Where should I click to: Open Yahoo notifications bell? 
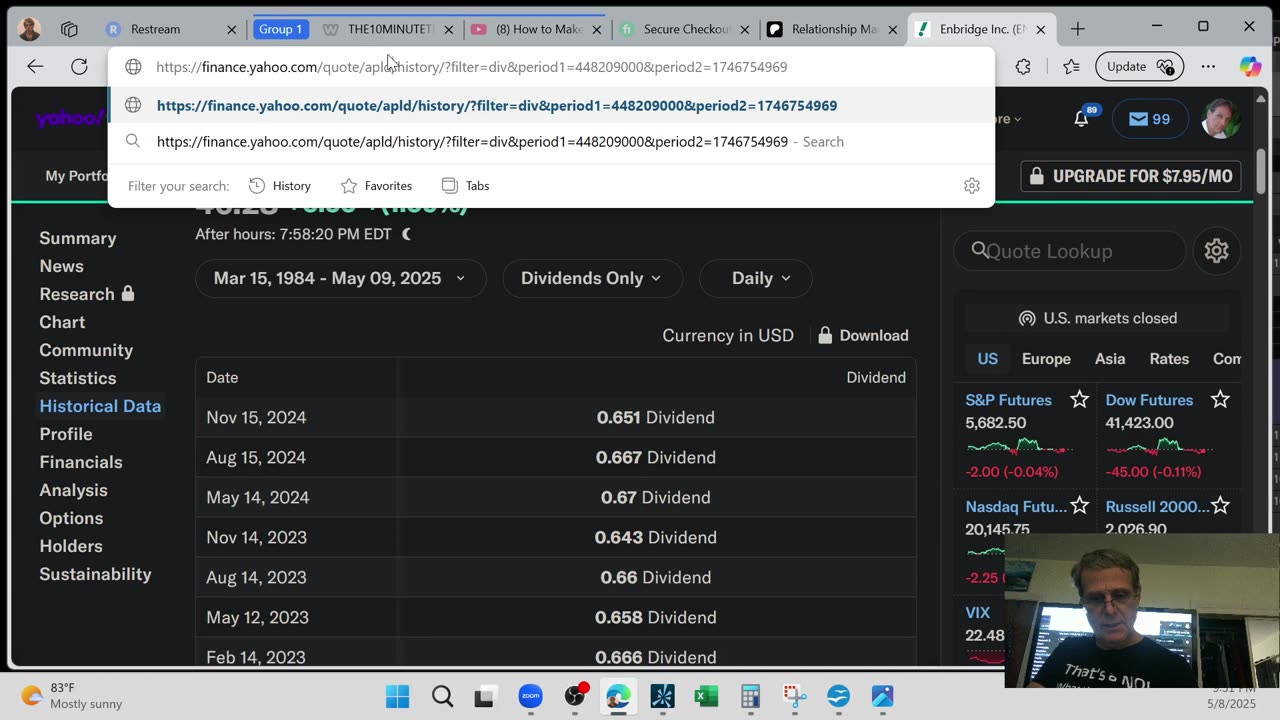1081,119
